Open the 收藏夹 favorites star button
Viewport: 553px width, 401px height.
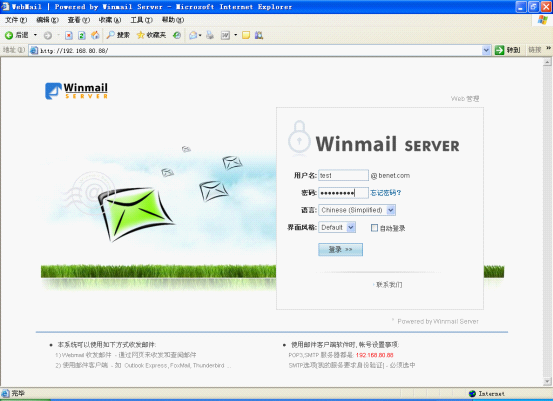(x=151, y=35)
